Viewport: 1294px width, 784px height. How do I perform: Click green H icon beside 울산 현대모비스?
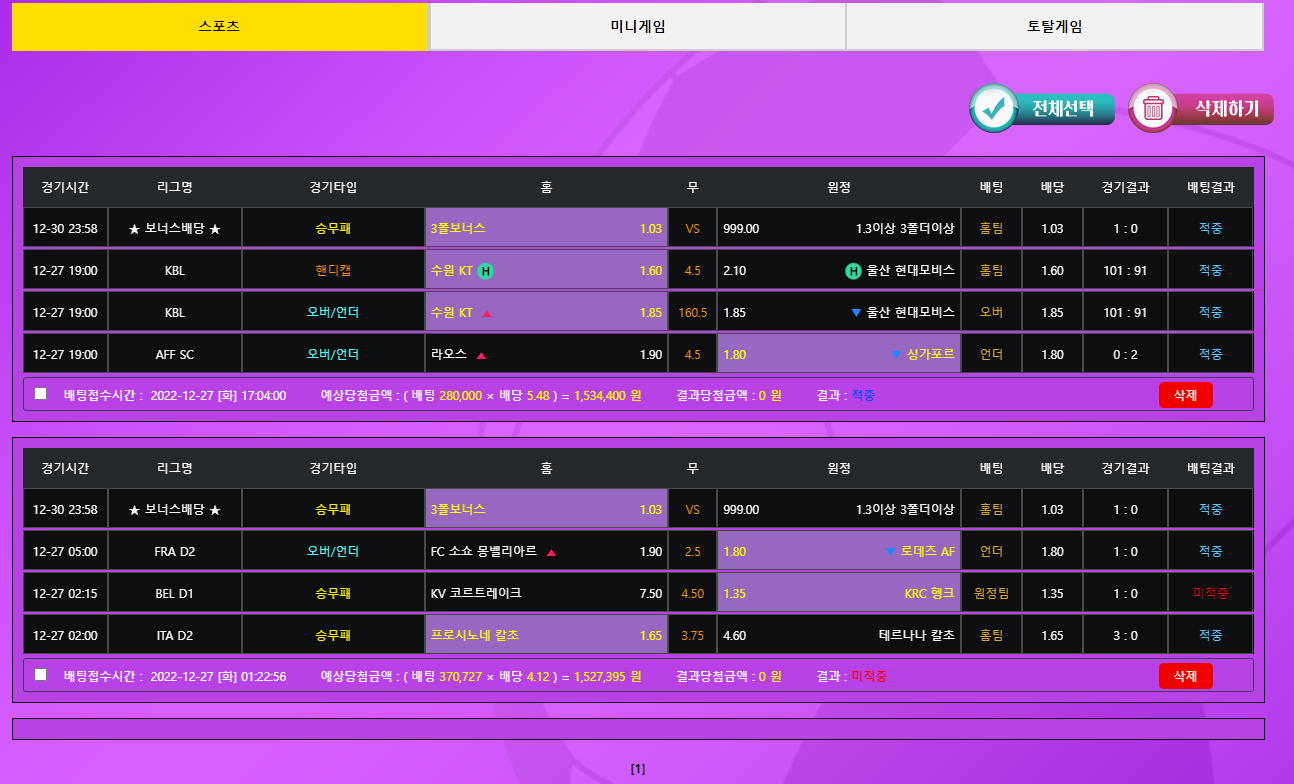tap(854, 270)
